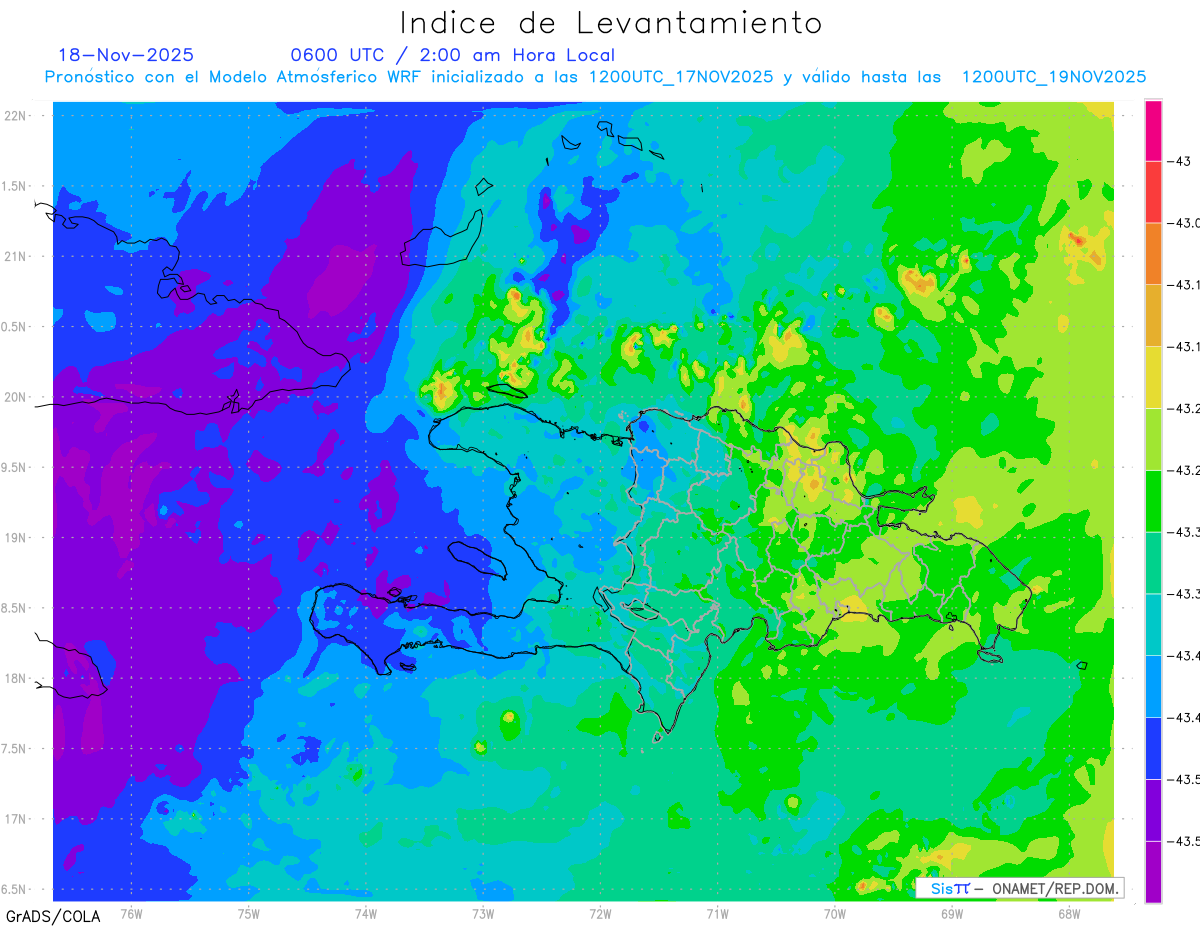Click '0600 UTC / 2:00 am Hora Local'
This screenshot has width=1200, height=927.
[x=453, y=55]
